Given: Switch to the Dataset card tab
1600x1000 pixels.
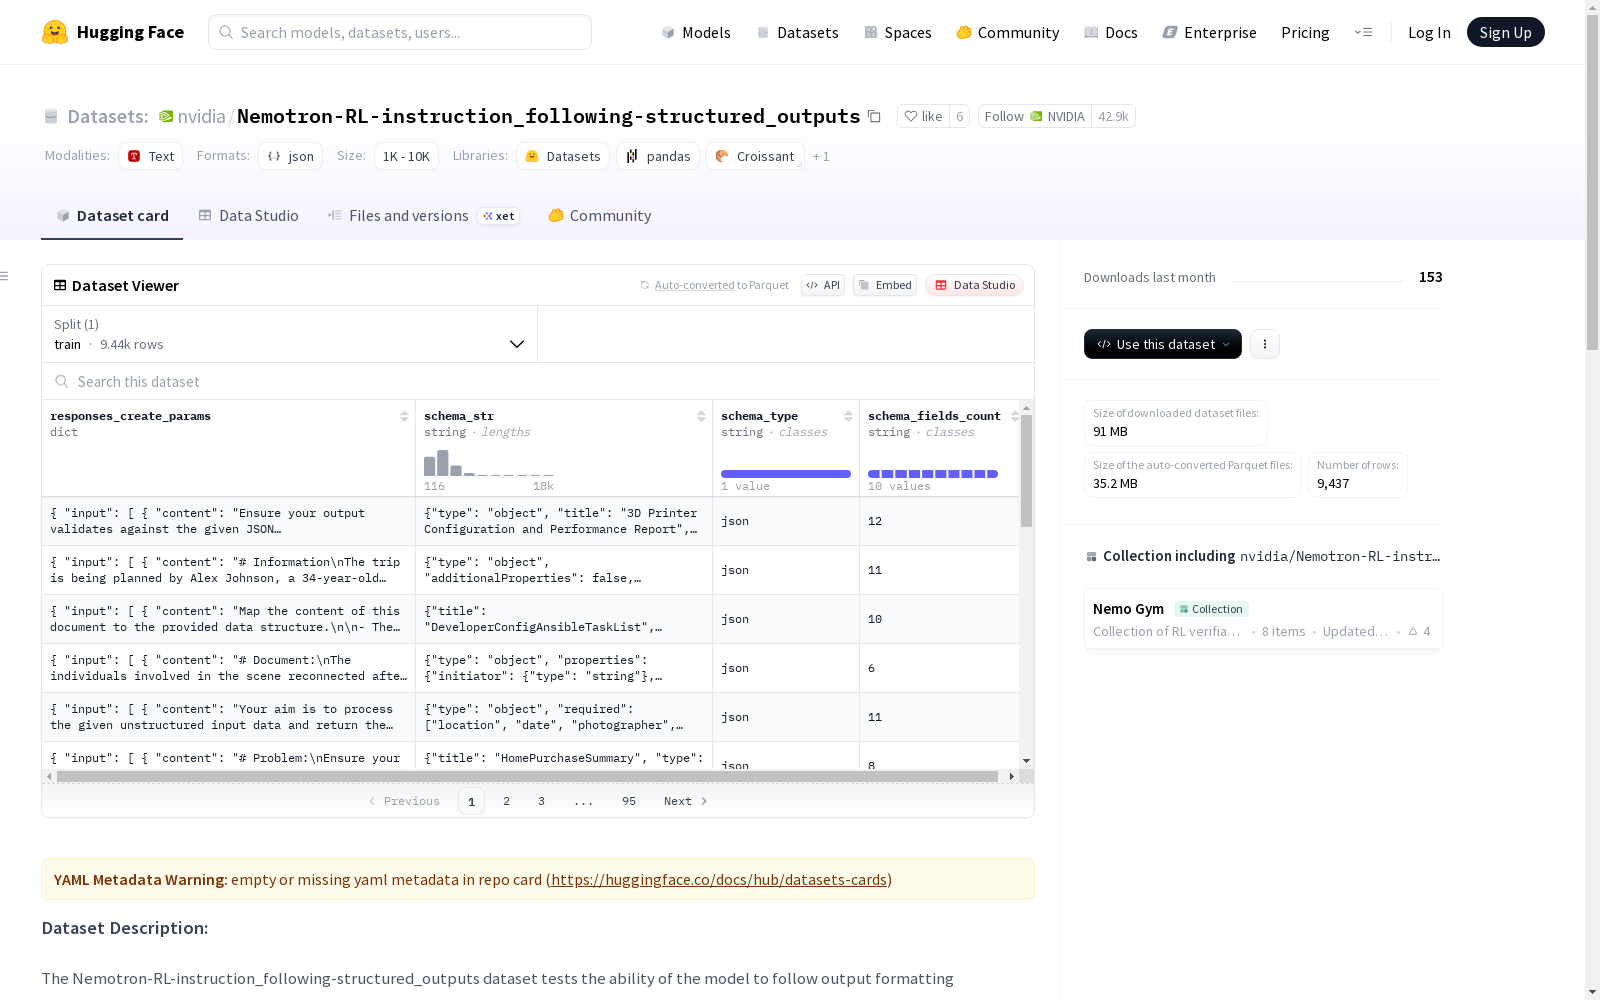Looking at the screenshot, I should click(x=112, y=216).
